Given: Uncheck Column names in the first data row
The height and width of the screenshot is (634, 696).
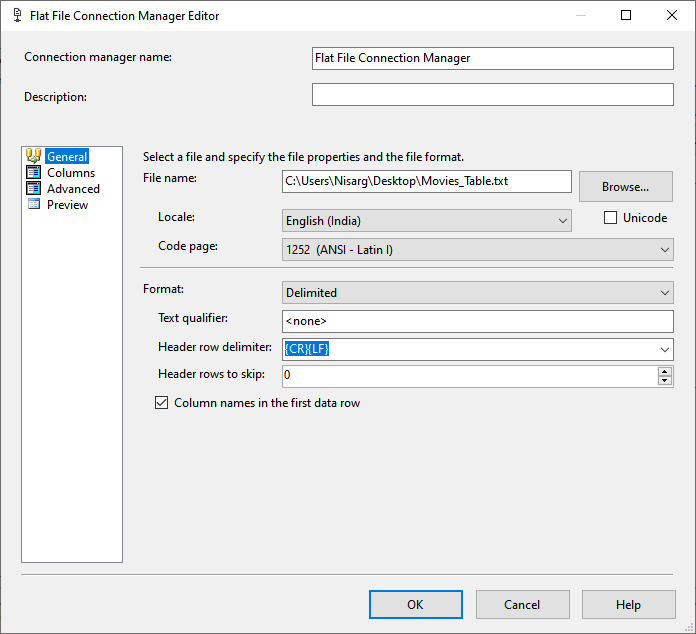Looking at the screenshot, I should [161, 403].
